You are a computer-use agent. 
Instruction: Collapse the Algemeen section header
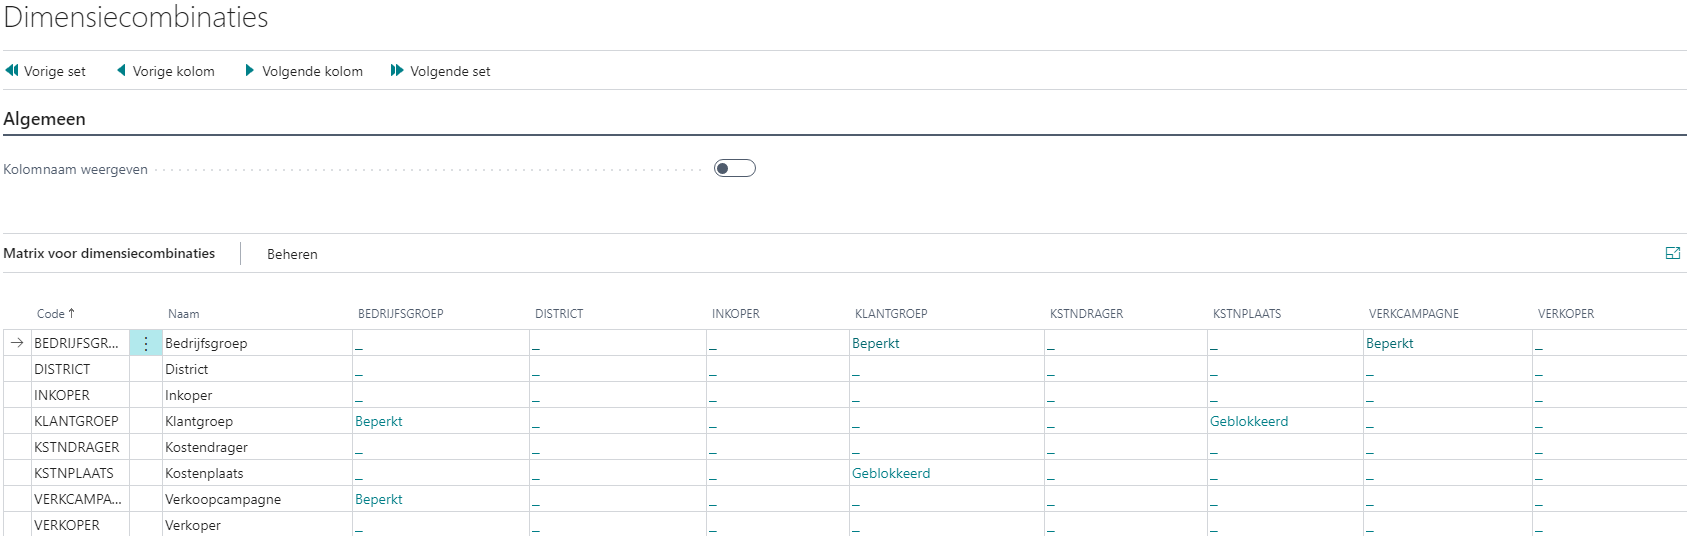point(44,119)
